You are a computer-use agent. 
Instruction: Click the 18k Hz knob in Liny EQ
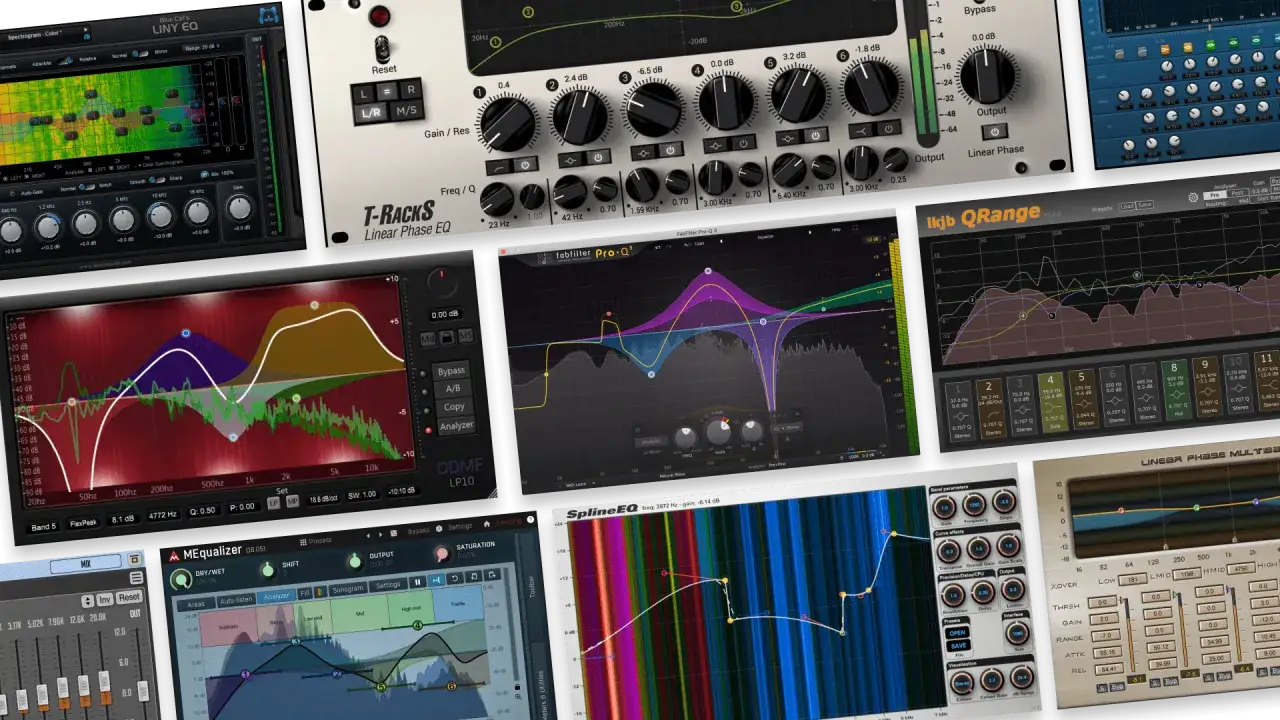coord(198,213)
